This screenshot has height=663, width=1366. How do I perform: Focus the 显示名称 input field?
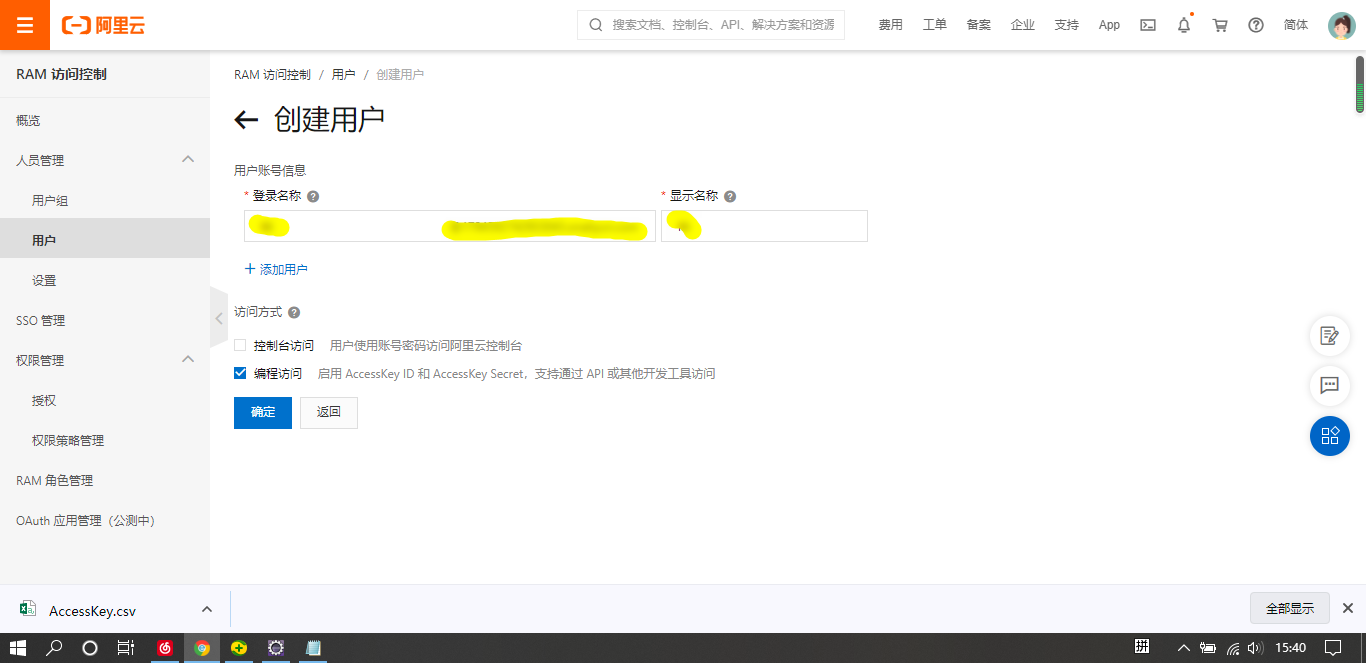[764, 226]
